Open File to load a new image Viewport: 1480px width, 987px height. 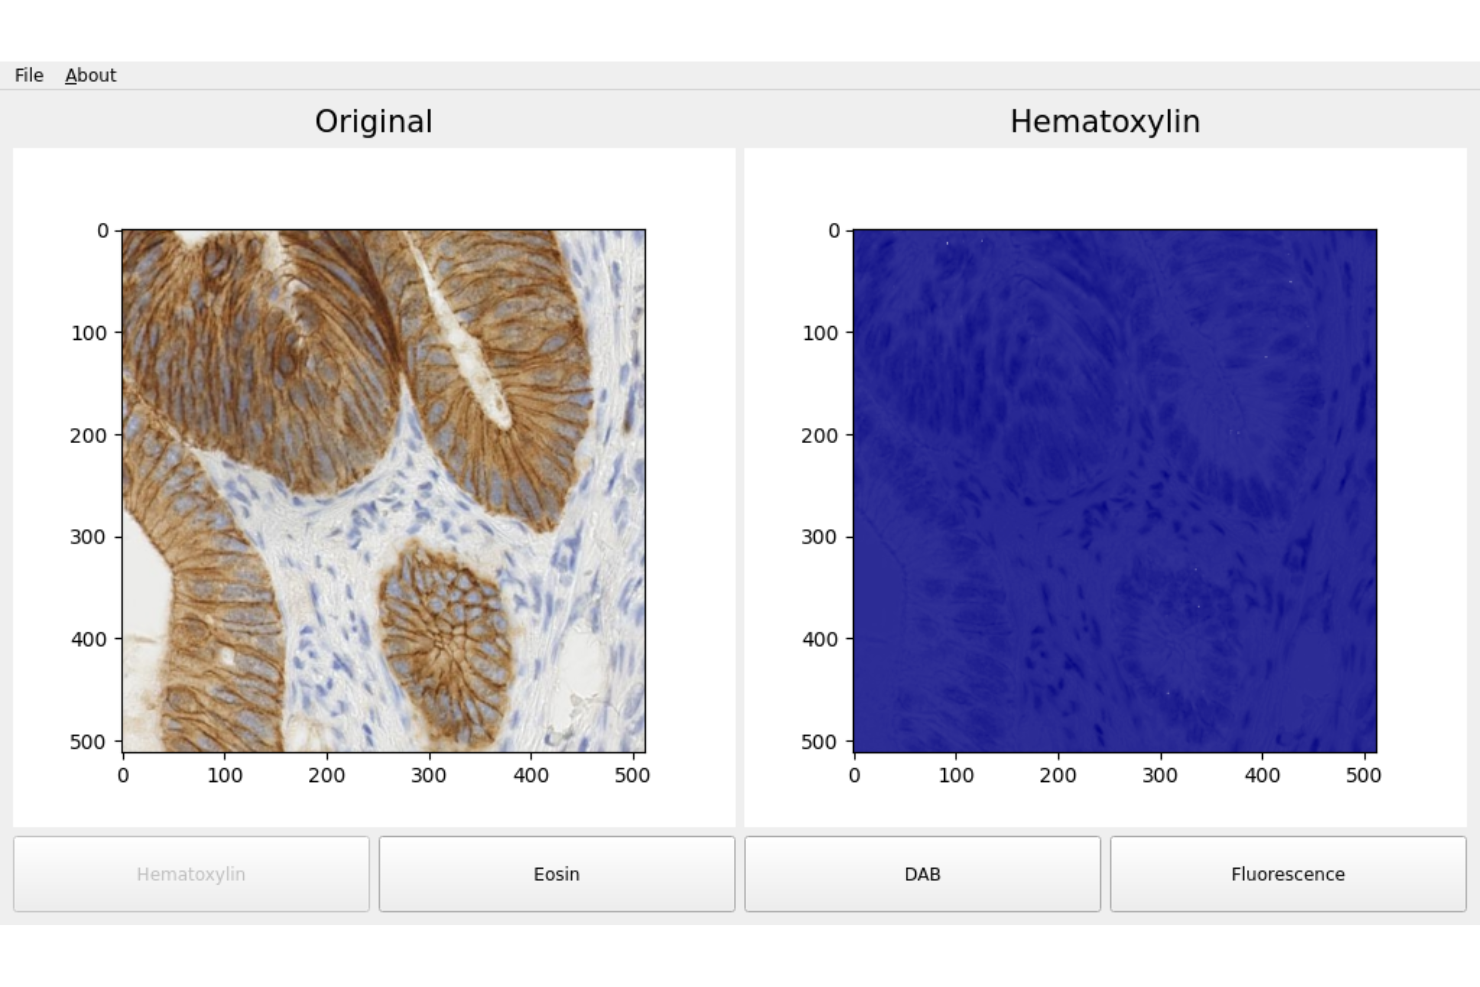coord(28,75)
